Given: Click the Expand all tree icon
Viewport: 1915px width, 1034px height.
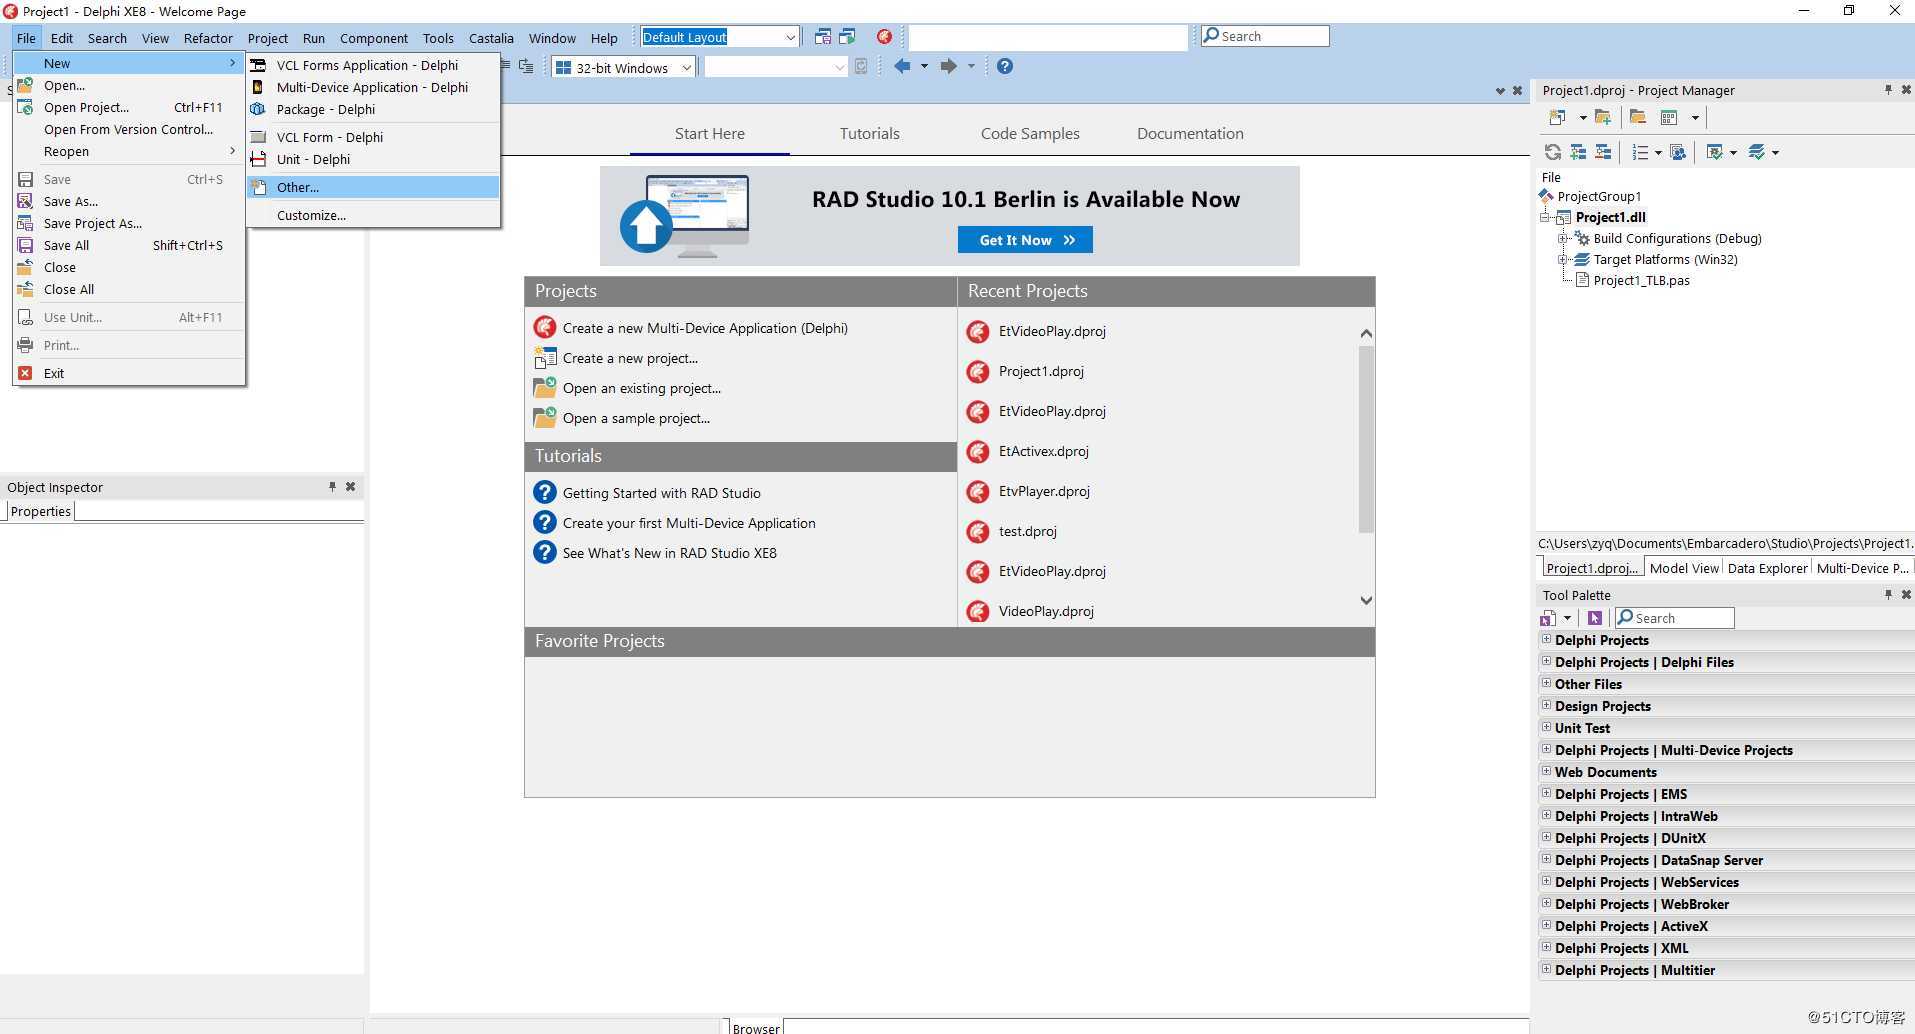Looking at the screenshot, I should pos(1578,152).
